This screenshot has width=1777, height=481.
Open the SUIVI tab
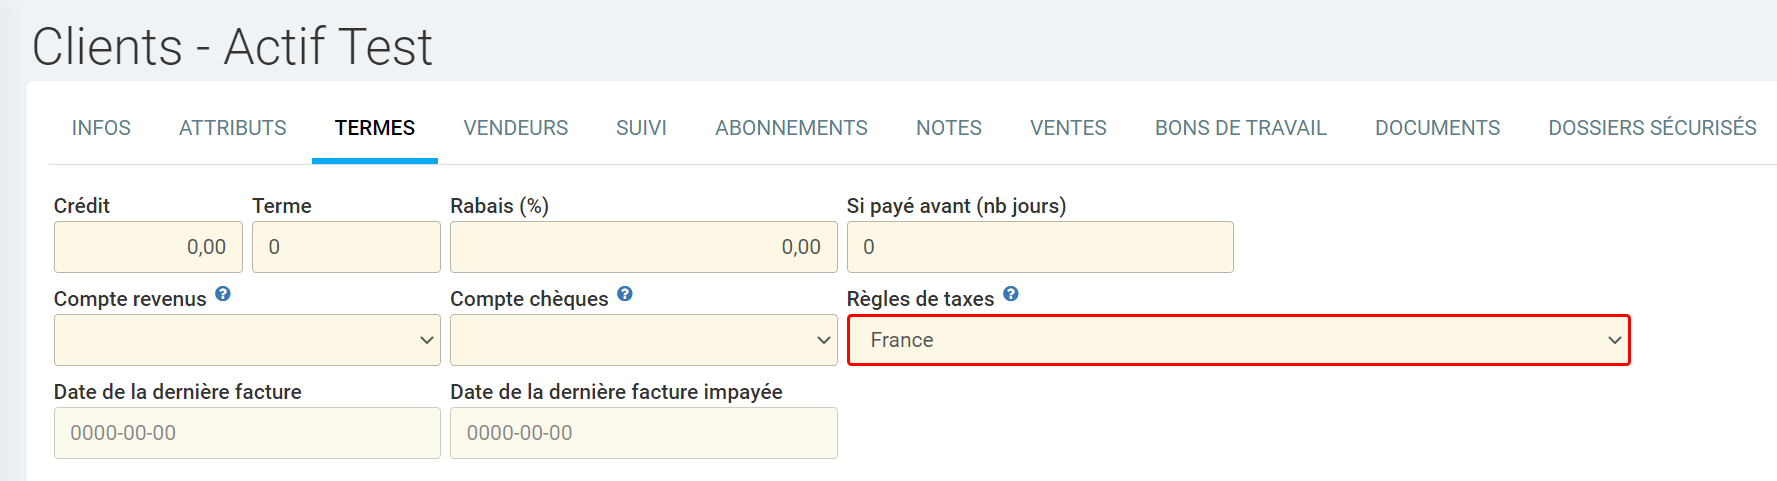coord(641,128)
